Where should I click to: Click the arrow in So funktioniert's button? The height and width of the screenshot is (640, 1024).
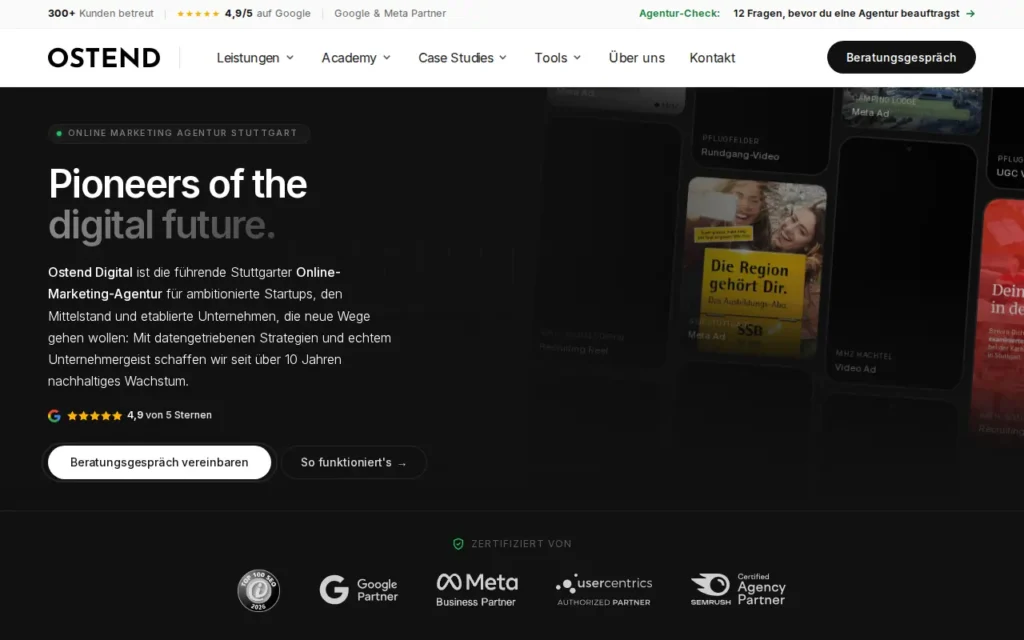402,463
